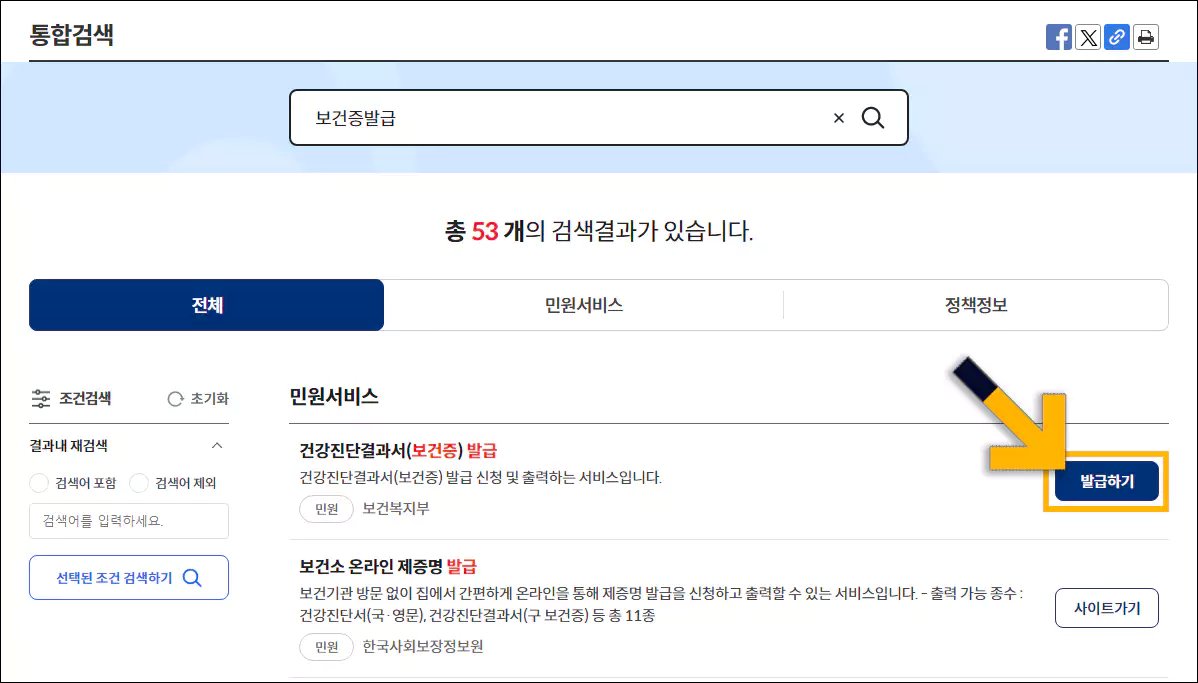
Task: Select the 전체 tab
Action: (x=206, y=305)
